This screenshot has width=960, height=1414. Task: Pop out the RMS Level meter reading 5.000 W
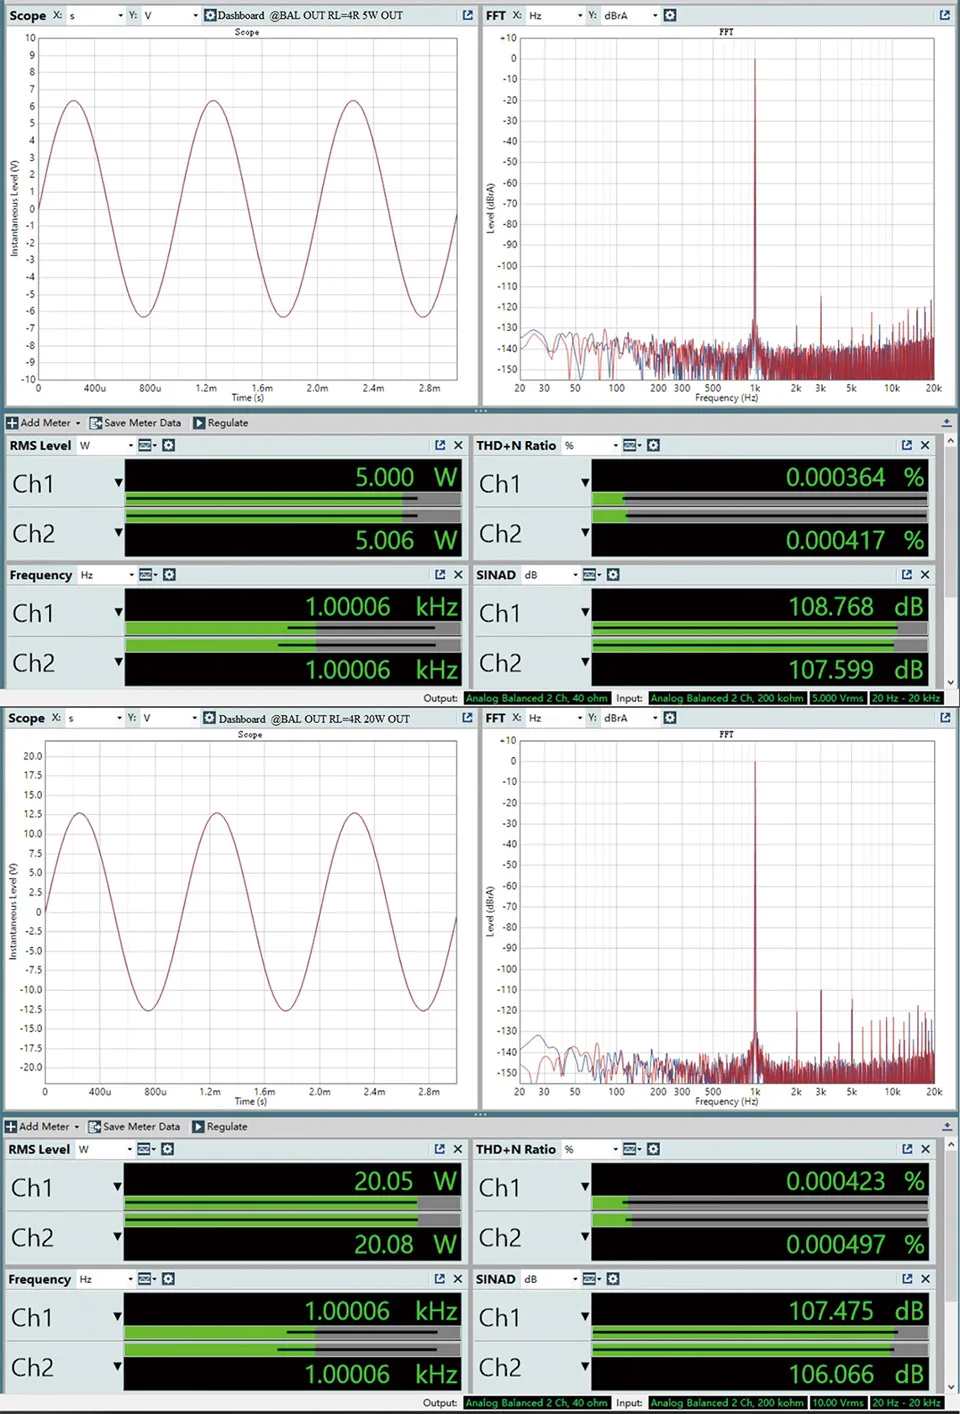tap(440, 445)
